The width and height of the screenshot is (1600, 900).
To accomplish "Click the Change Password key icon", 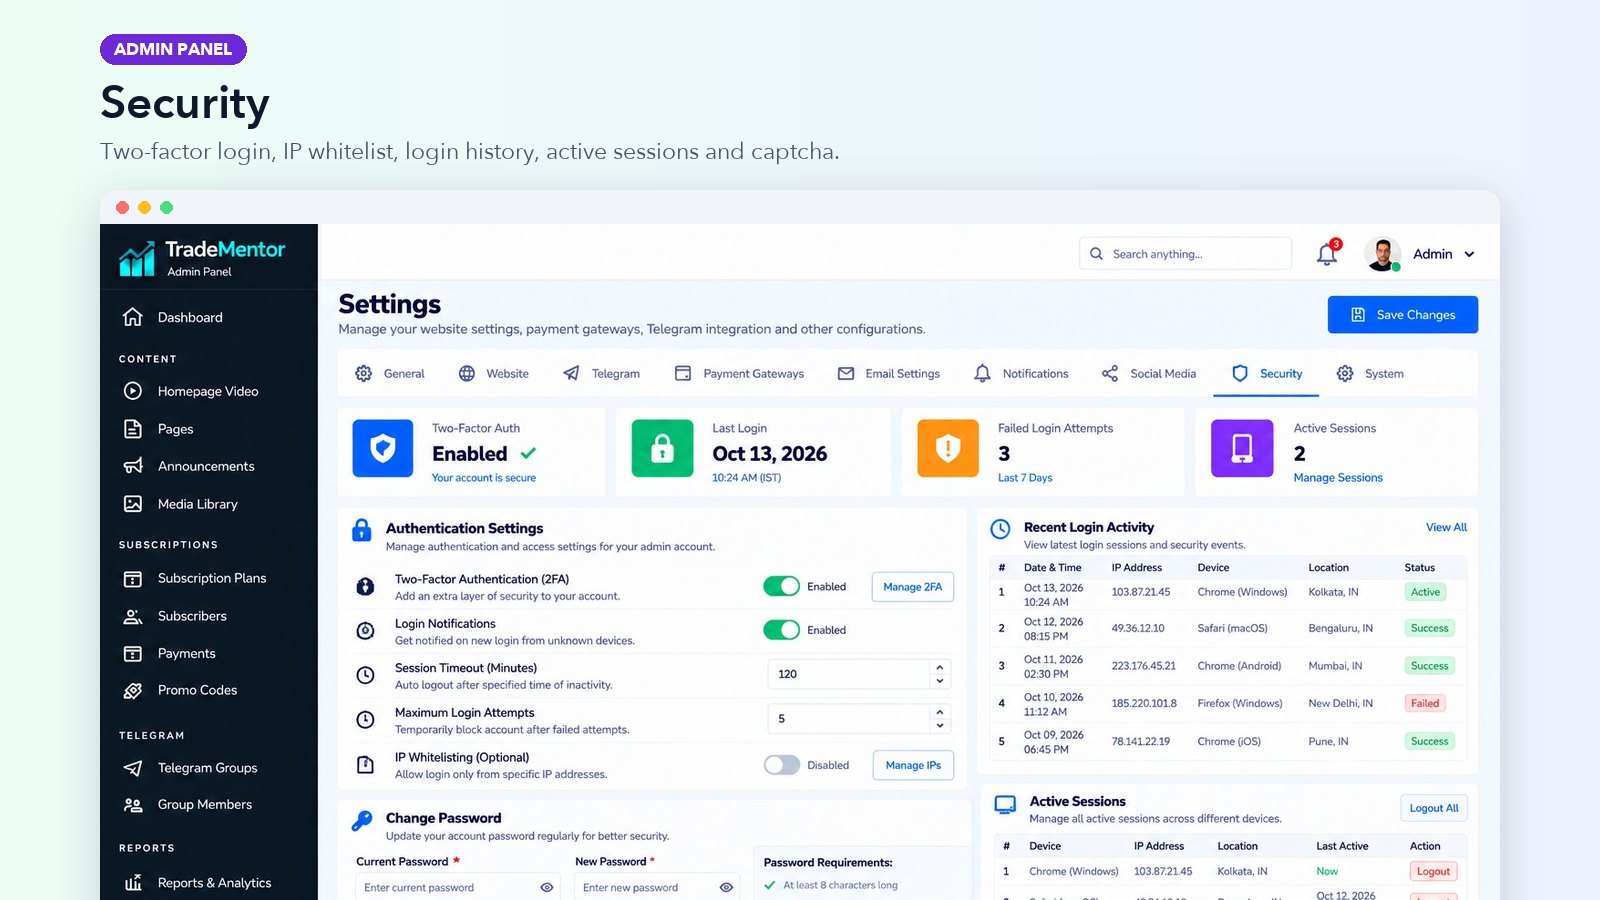I will point(362,821).
